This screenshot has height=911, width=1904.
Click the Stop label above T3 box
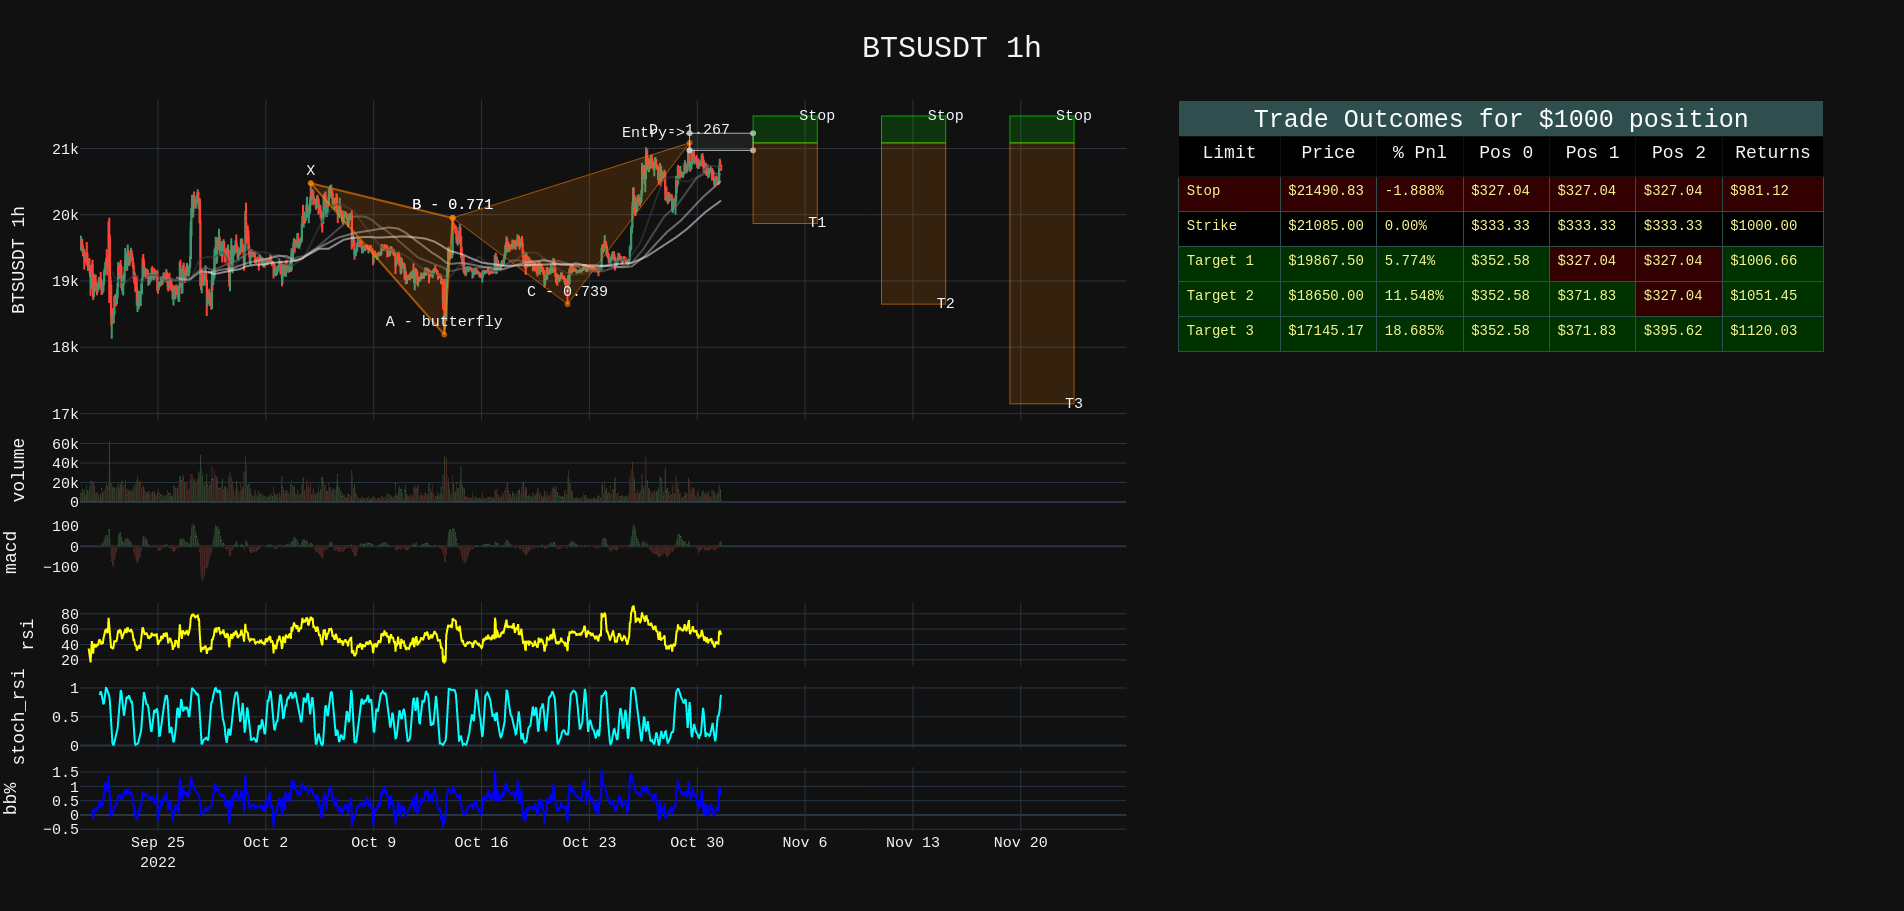coord(1074,116)
